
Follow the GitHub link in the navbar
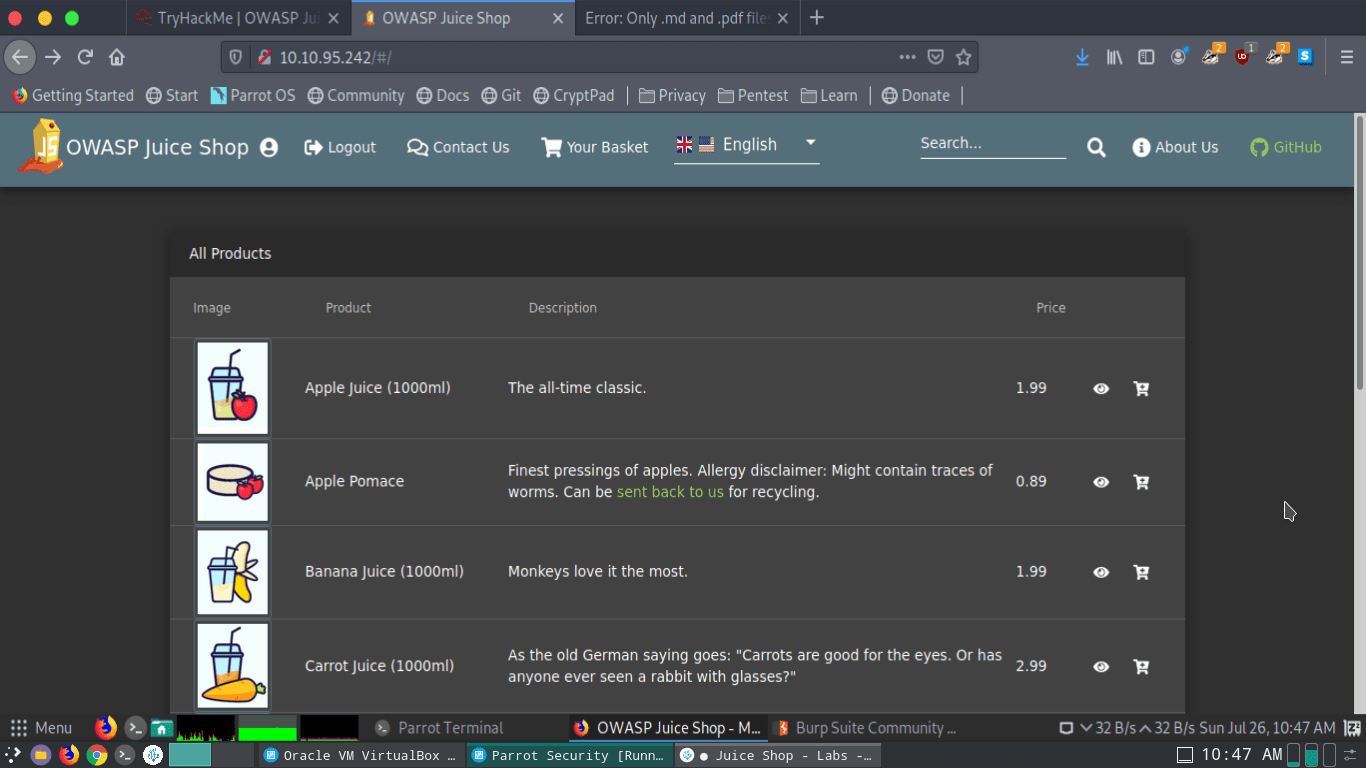coord(1286,147)
